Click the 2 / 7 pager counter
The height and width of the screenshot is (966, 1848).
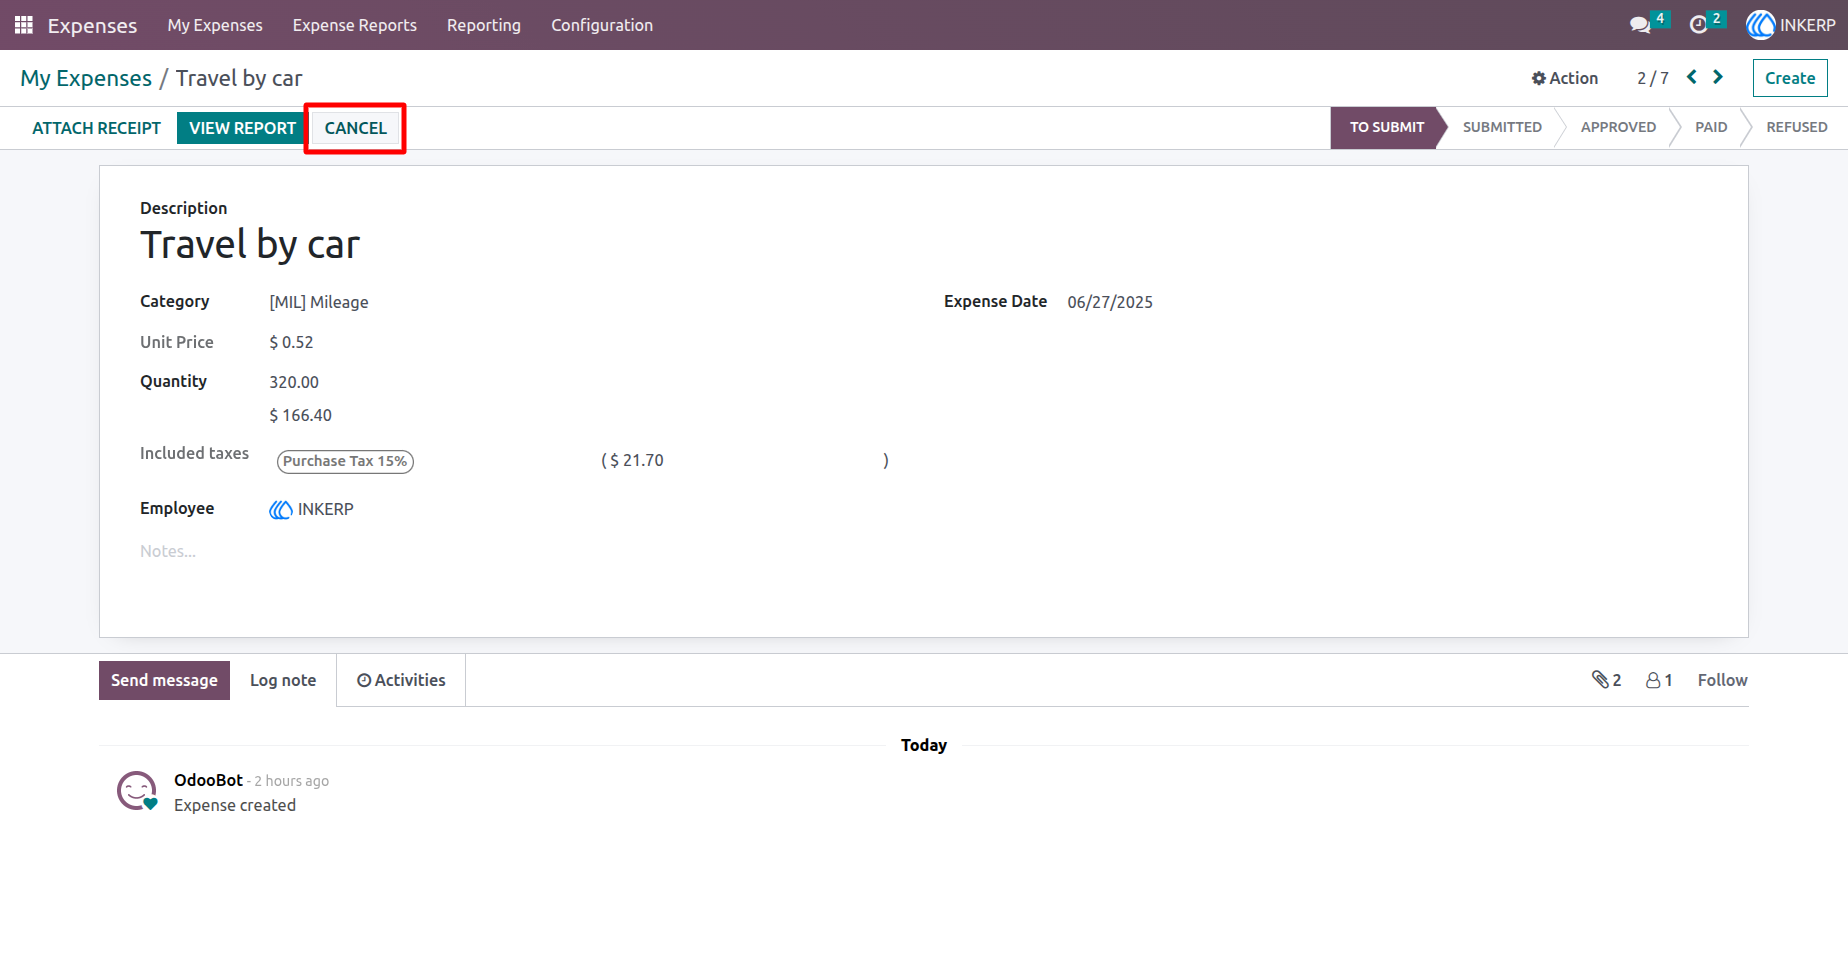(x=1653, y=78)
